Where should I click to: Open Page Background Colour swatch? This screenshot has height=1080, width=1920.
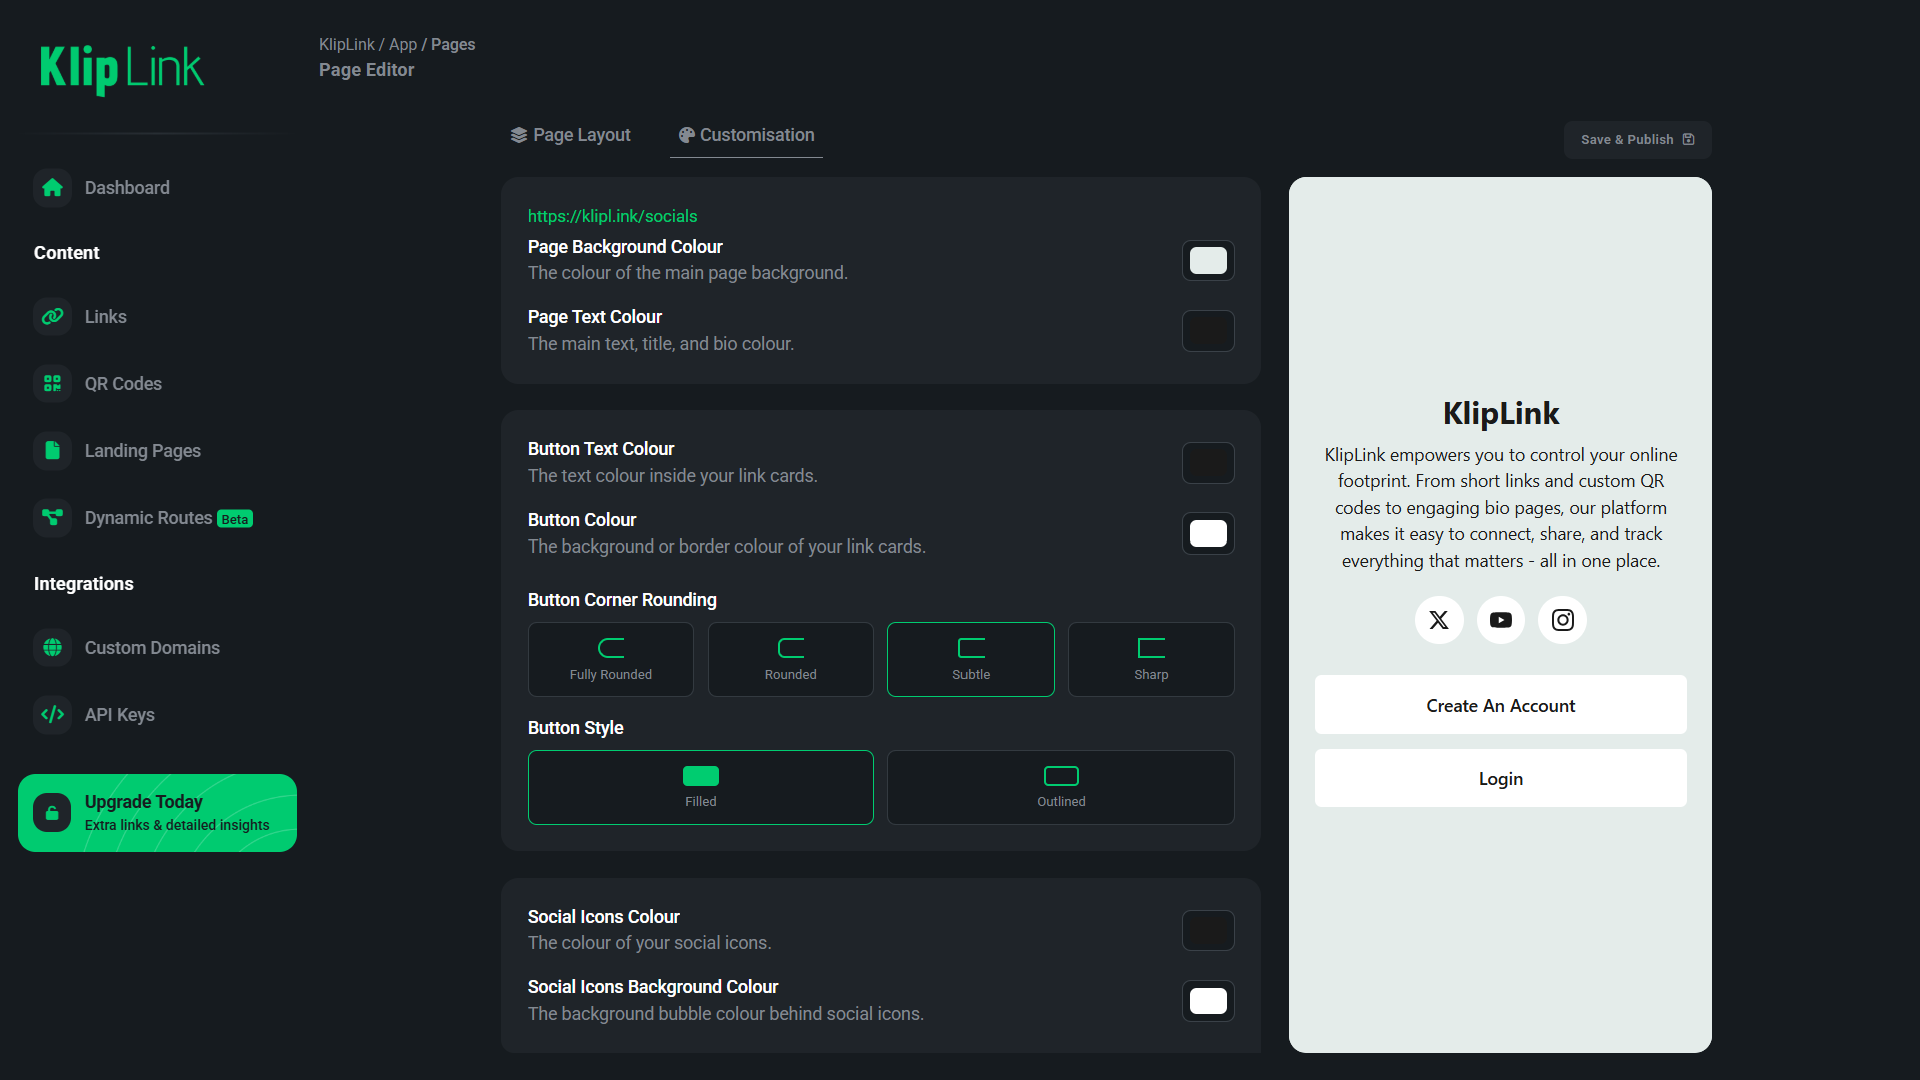[1208, 261]
